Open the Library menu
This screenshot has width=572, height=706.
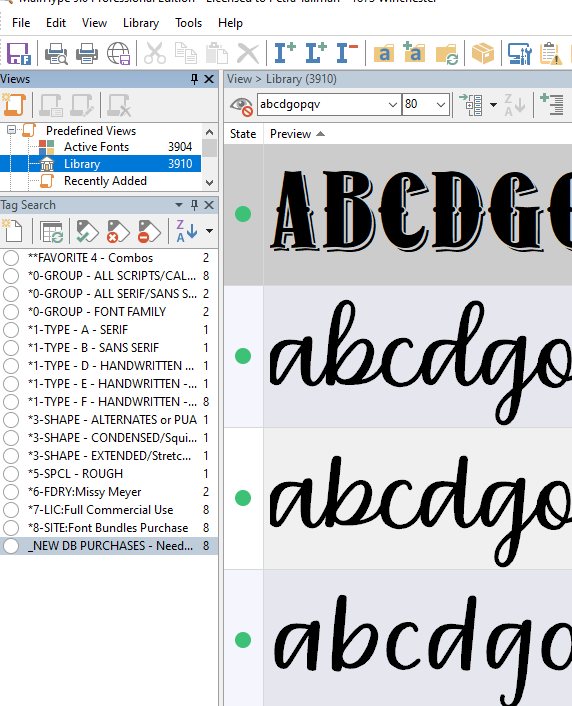point(141,23)
